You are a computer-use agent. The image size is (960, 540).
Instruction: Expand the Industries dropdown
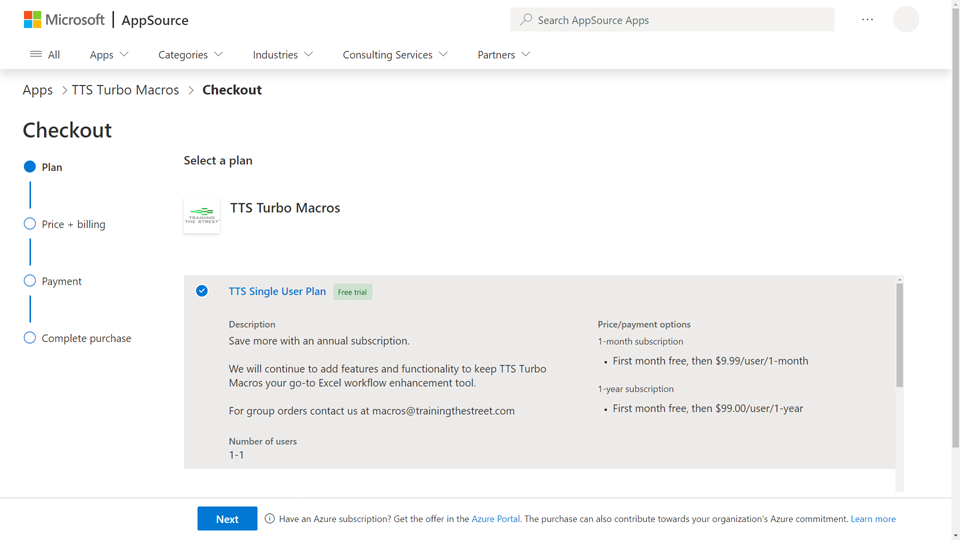282,55
